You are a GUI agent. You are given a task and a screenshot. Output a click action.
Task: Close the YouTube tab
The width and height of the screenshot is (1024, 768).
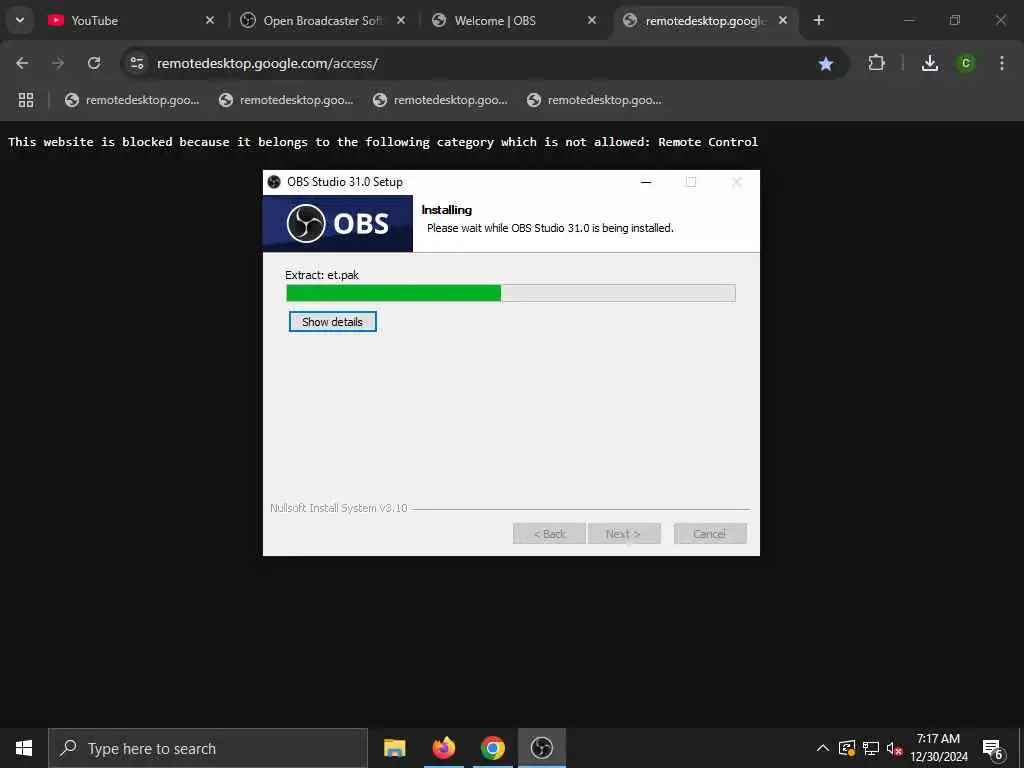coord(210,21)
